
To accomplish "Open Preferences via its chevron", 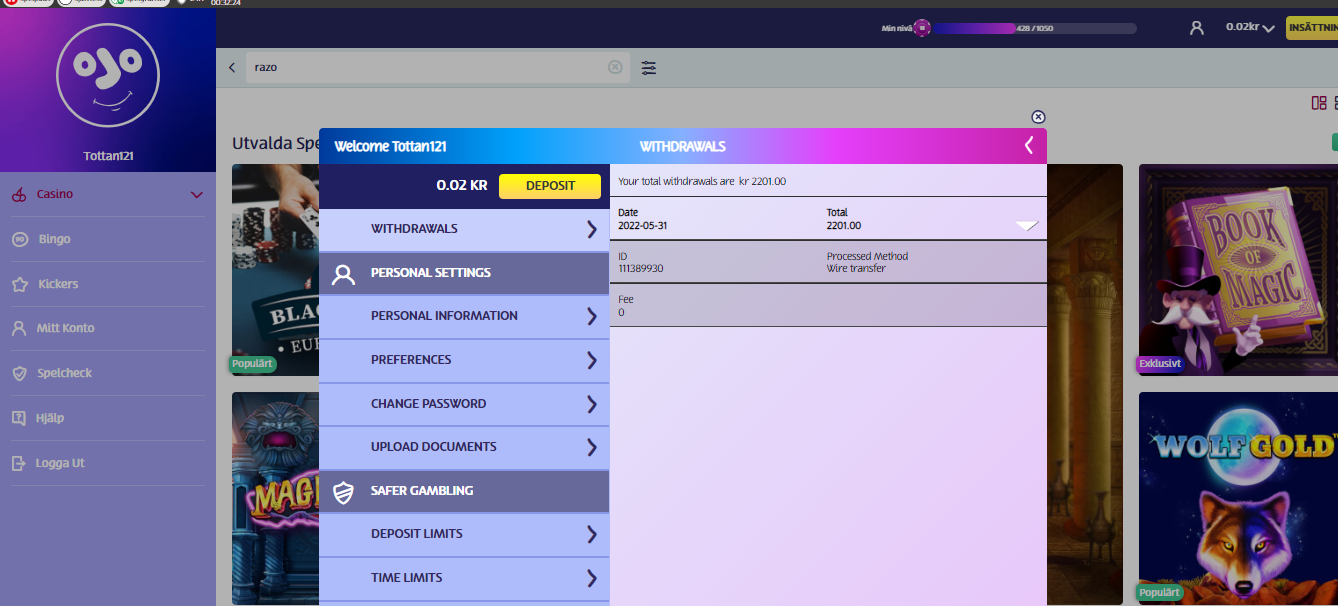I will point(591,360).
